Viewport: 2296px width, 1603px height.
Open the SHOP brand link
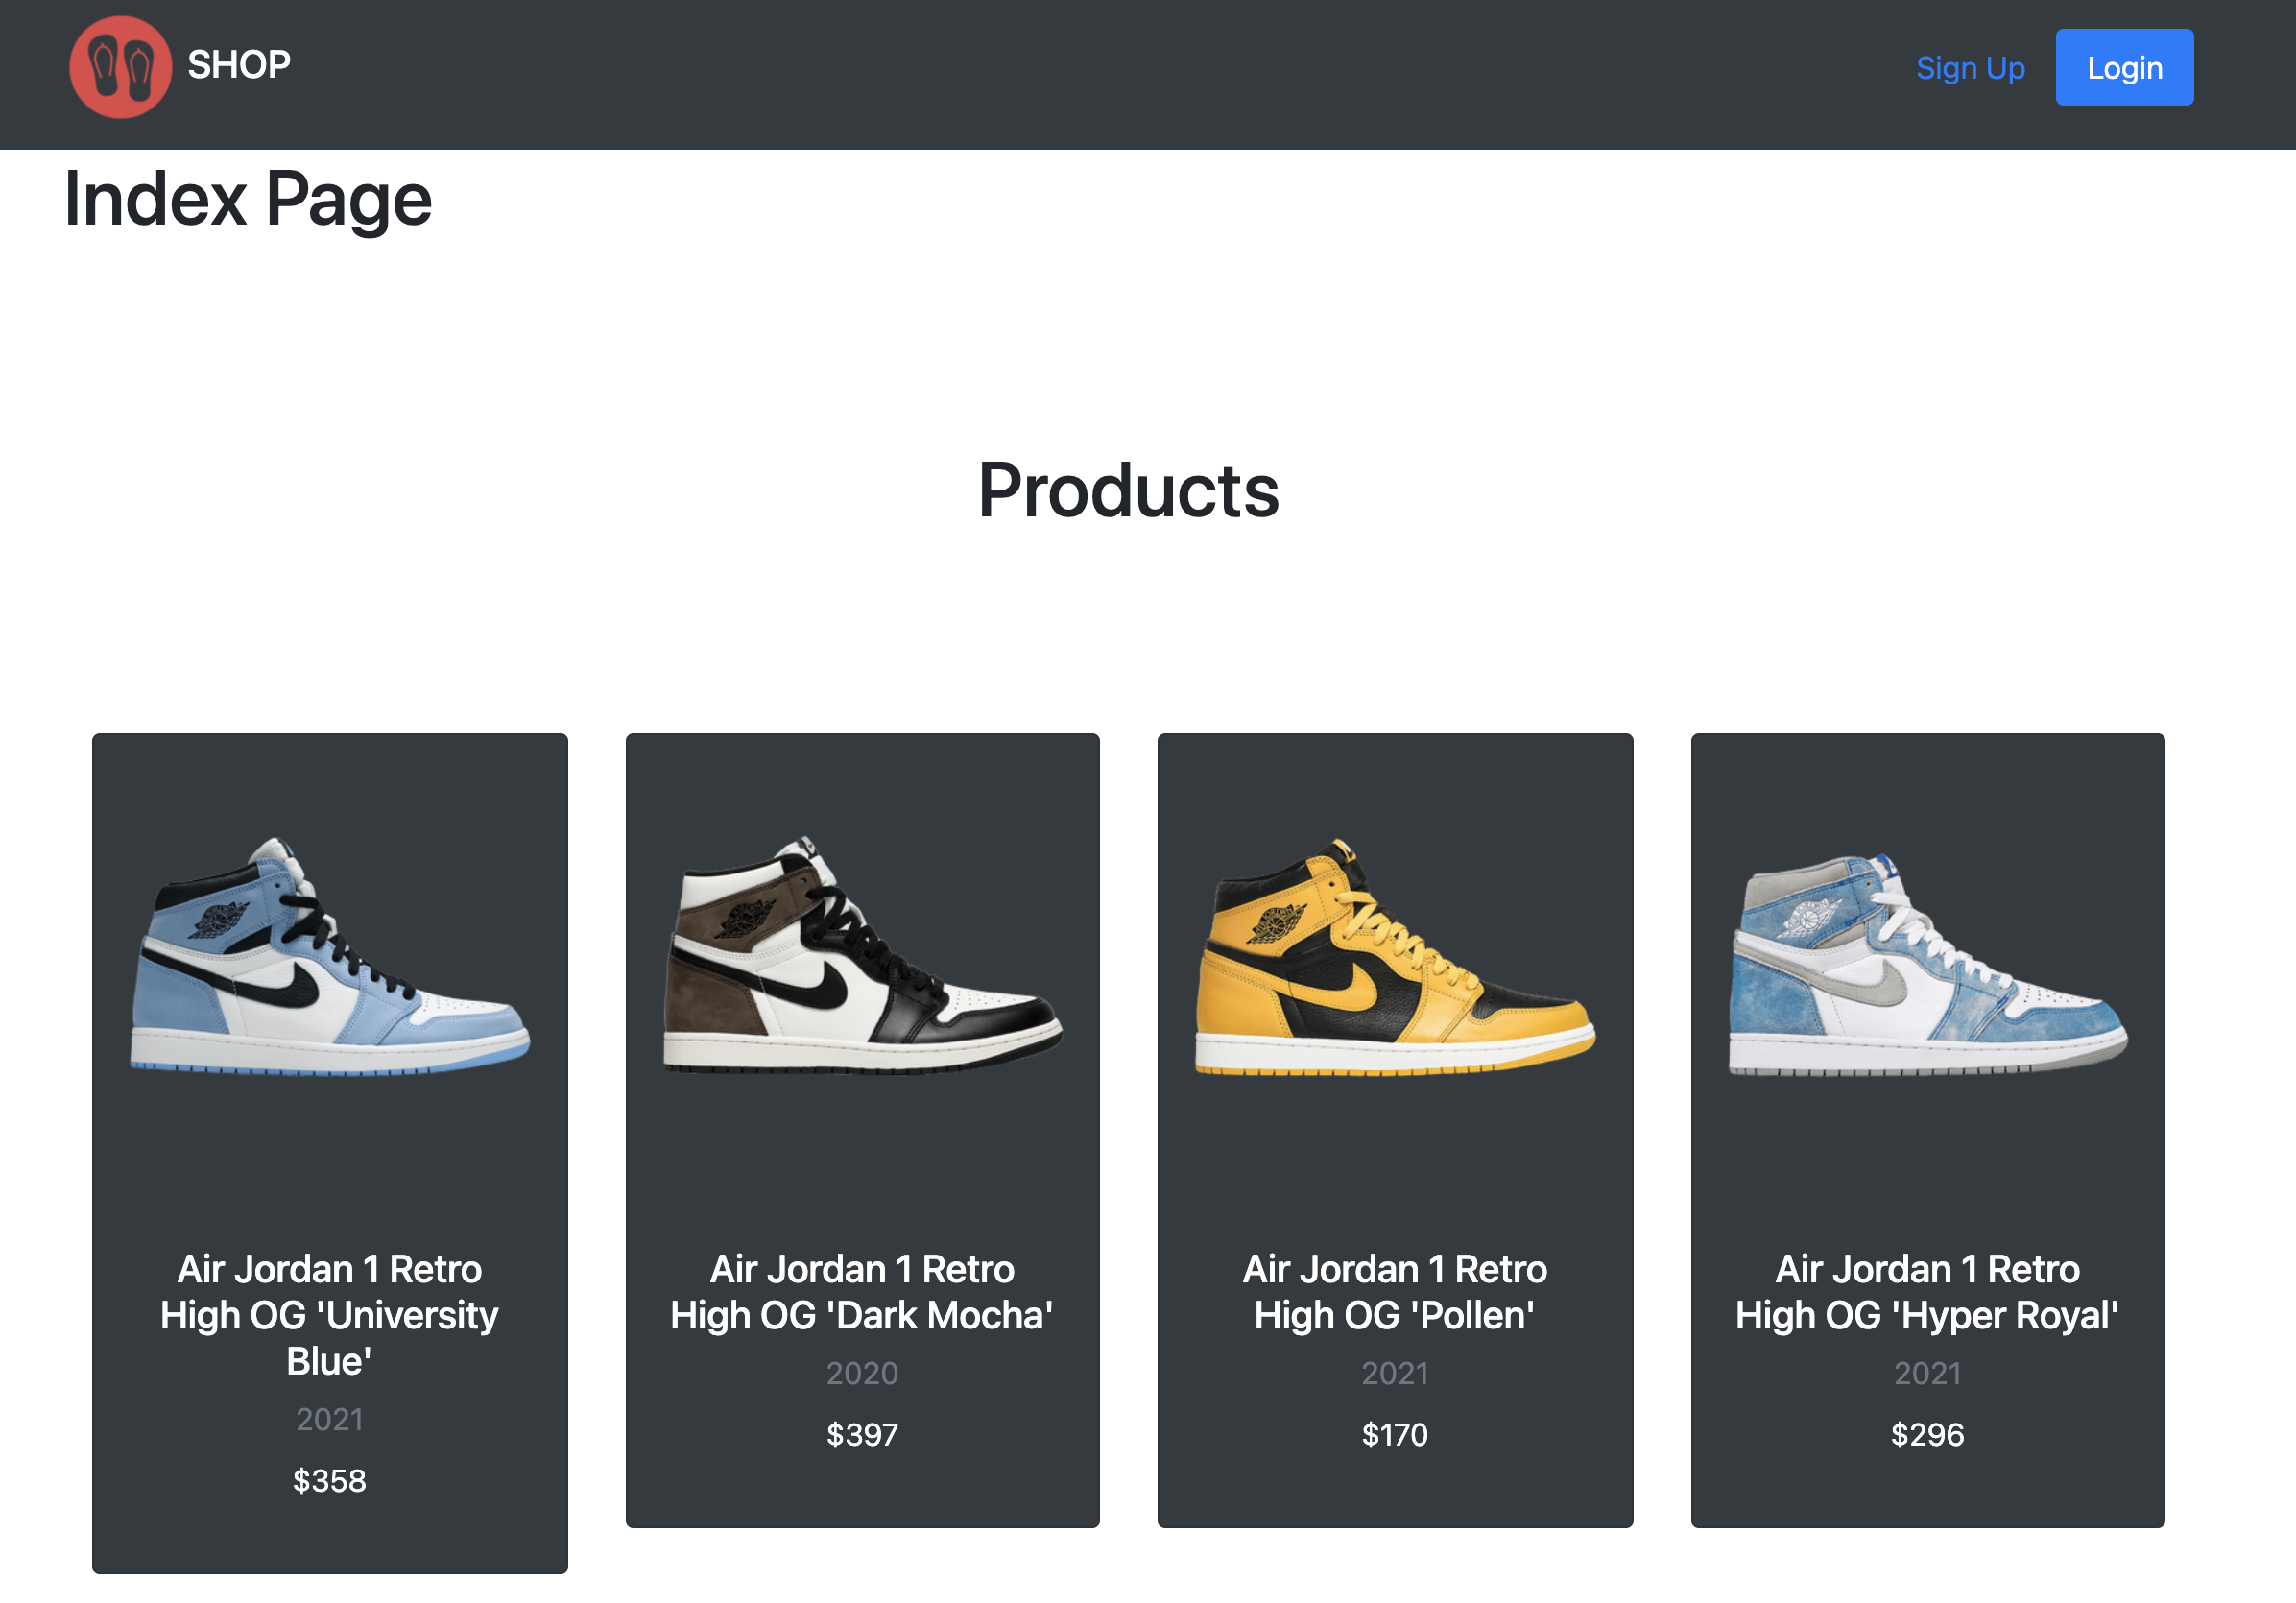coord(239,65)
